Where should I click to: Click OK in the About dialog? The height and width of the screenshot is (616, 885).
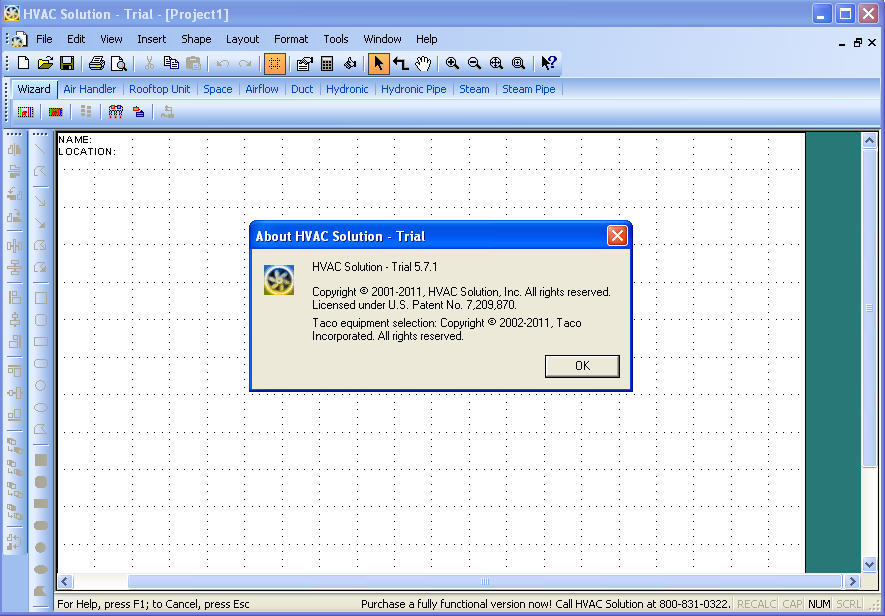(582, 366)
